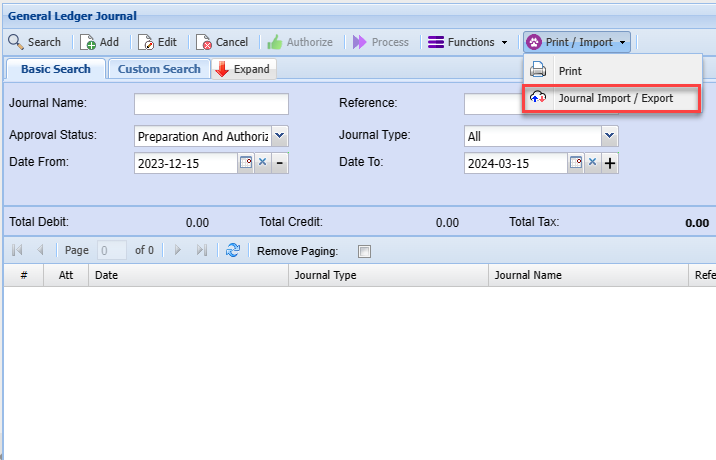The width and height of the screenshot is (716, 460).
Task: Click the plus button beside Date To
Action: click(x=610, y=163)
